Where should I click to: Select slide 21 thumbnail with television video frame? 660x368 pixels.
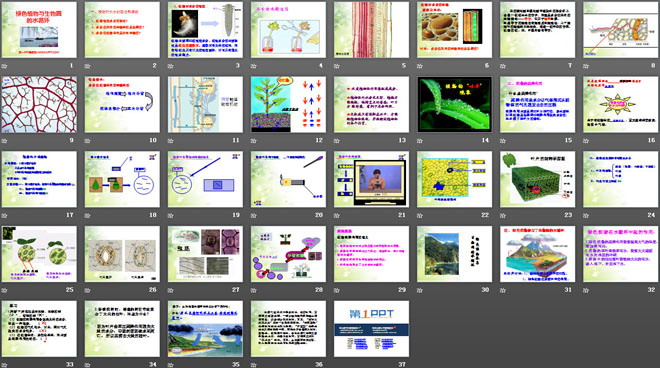click(371, 179)
